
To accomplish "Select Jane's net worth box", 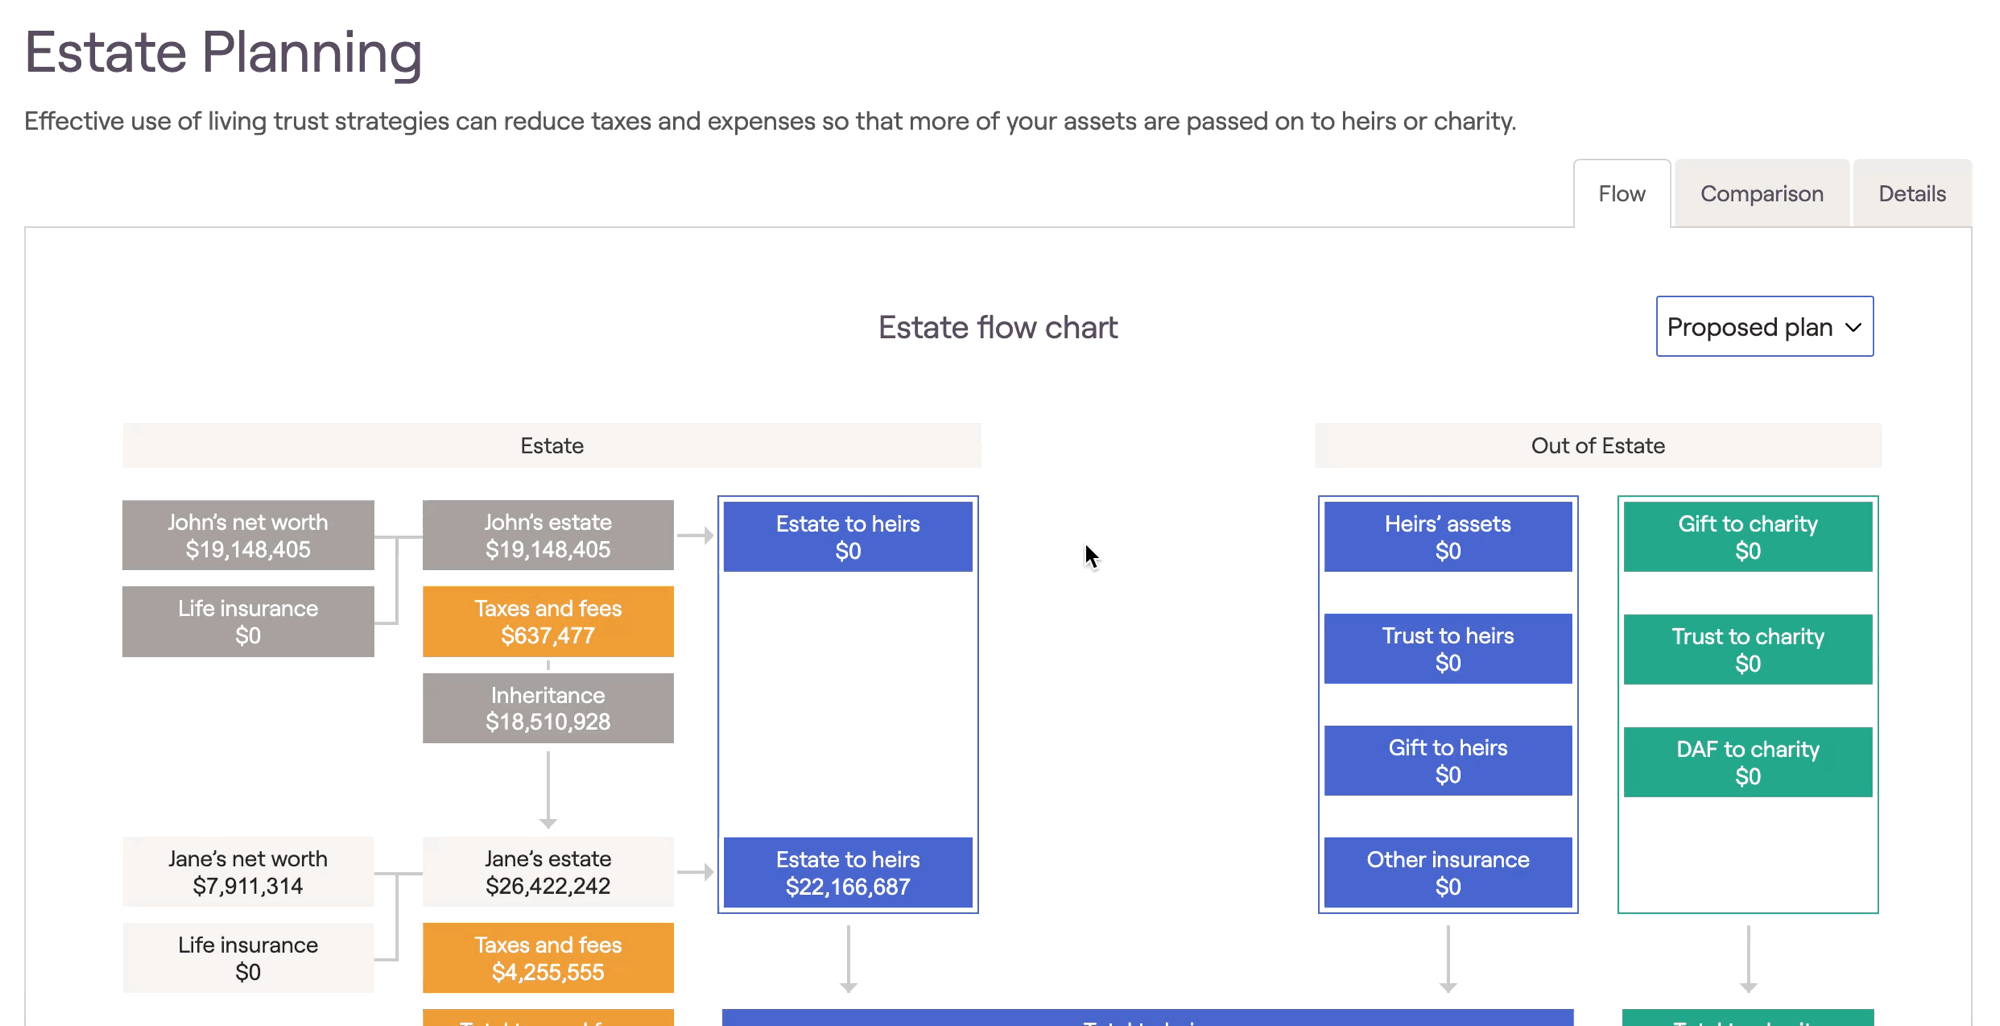I will pyautogui.click(x=248, y=872).
